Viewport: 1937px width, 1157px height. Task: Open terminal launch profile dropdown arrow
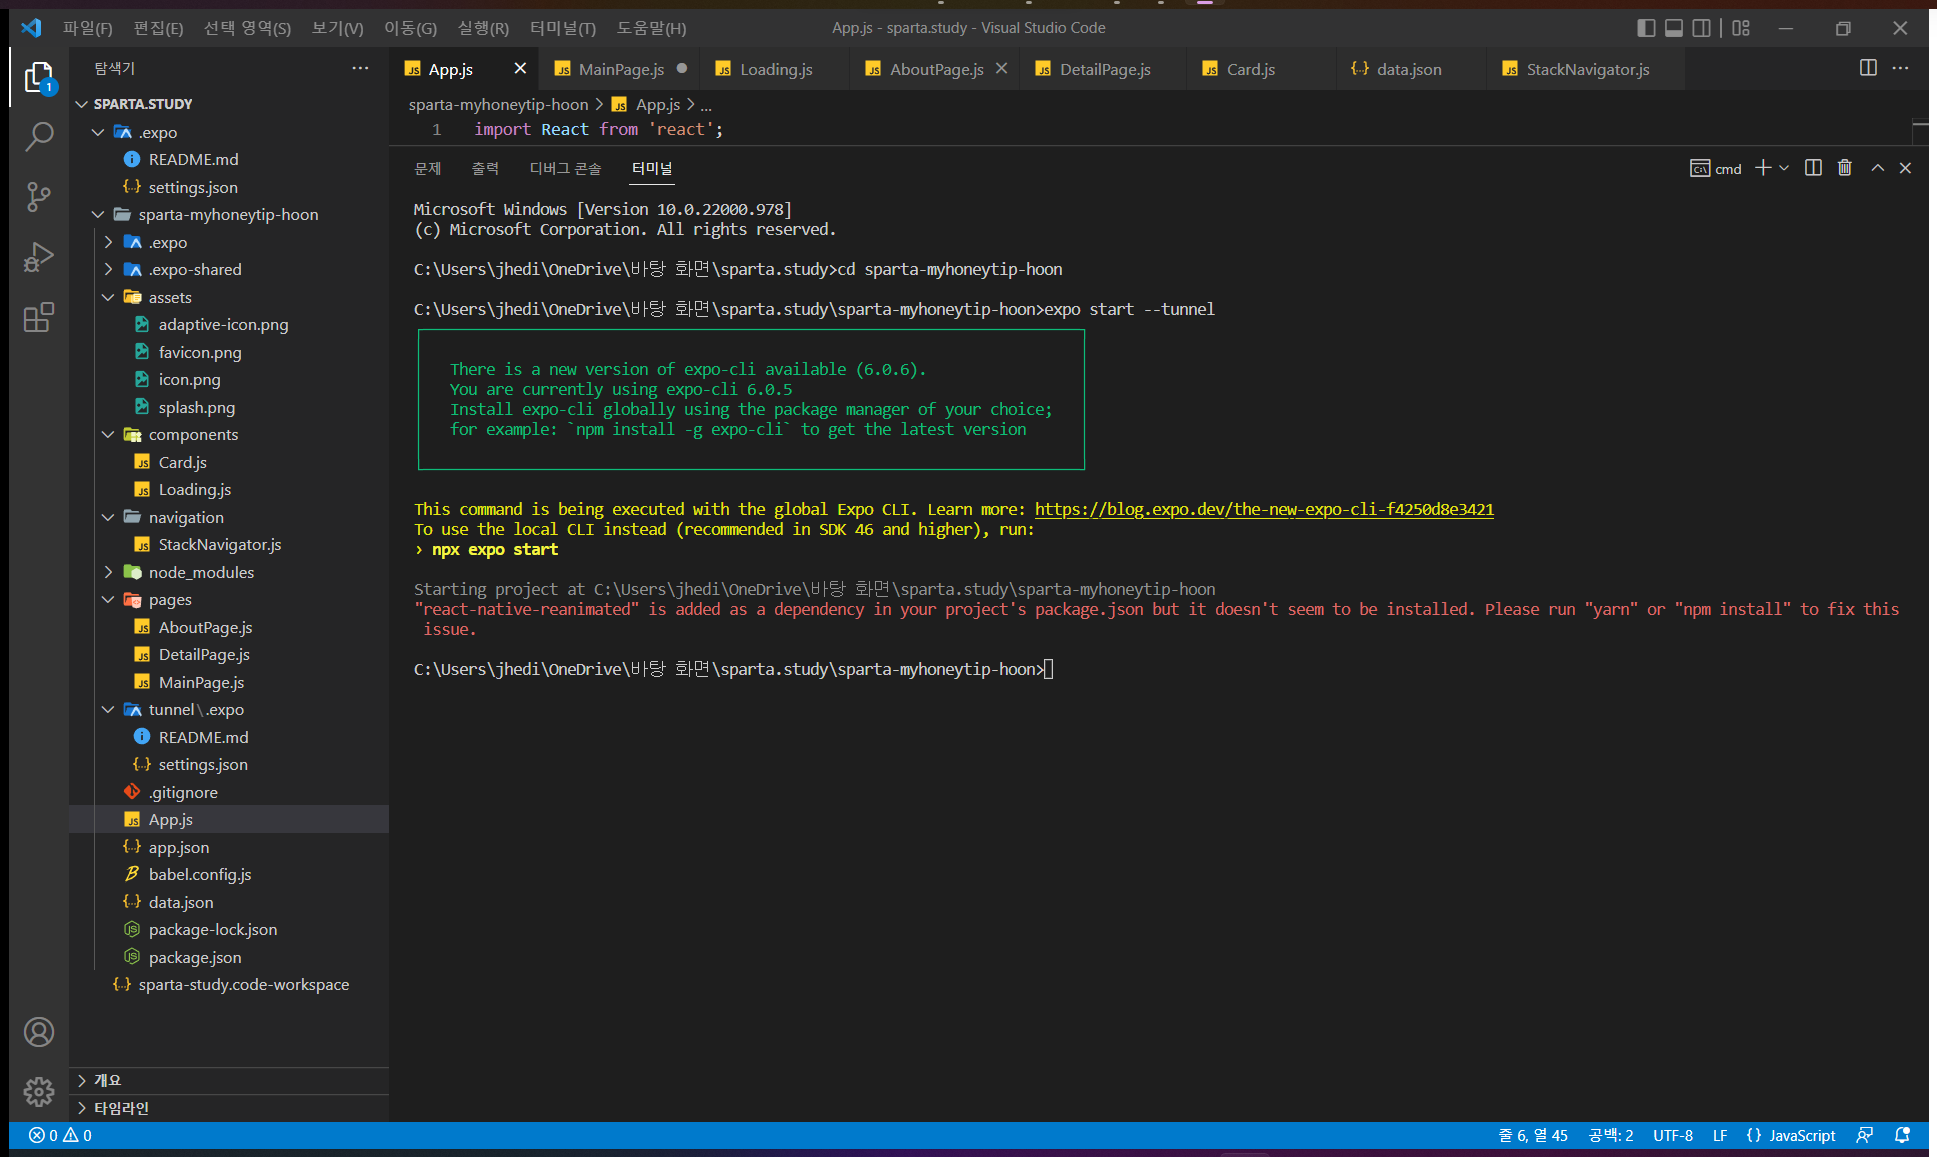click(1784, 168)
